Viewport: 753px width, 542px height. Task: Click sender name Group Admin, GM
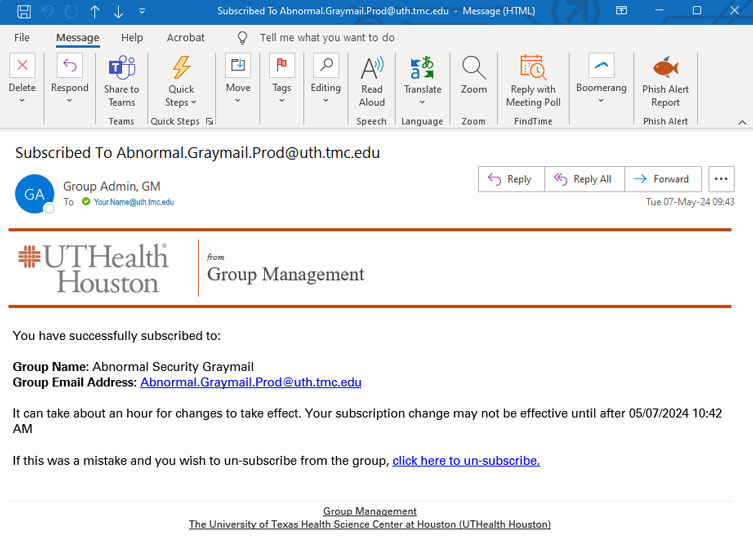click(x=112, y=186)
